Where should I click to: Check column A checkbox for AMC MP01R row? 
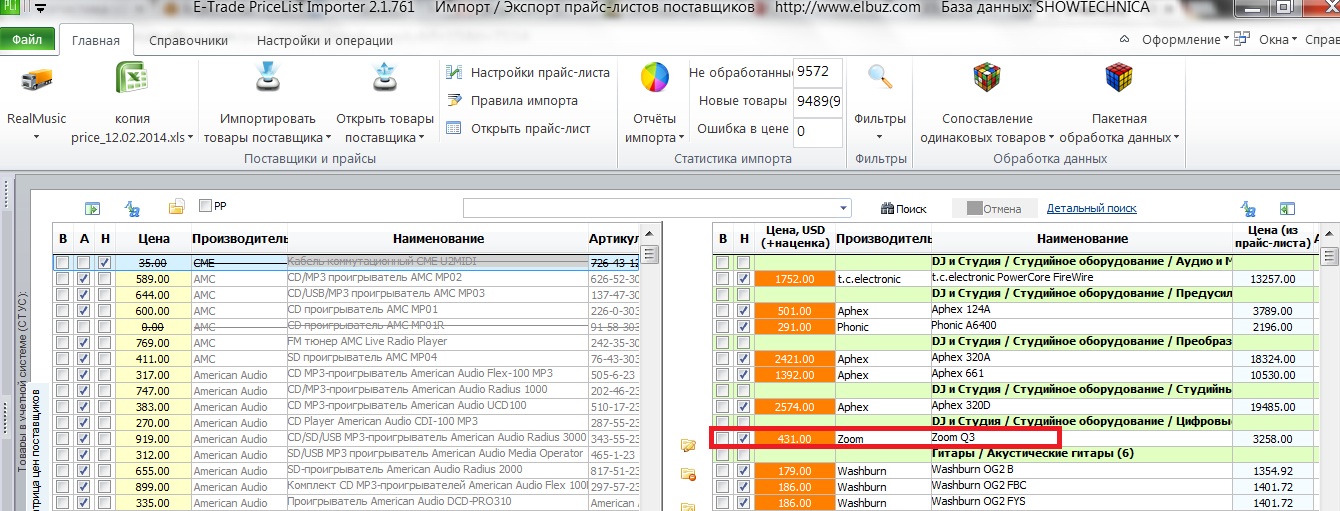tap(84, 327)
